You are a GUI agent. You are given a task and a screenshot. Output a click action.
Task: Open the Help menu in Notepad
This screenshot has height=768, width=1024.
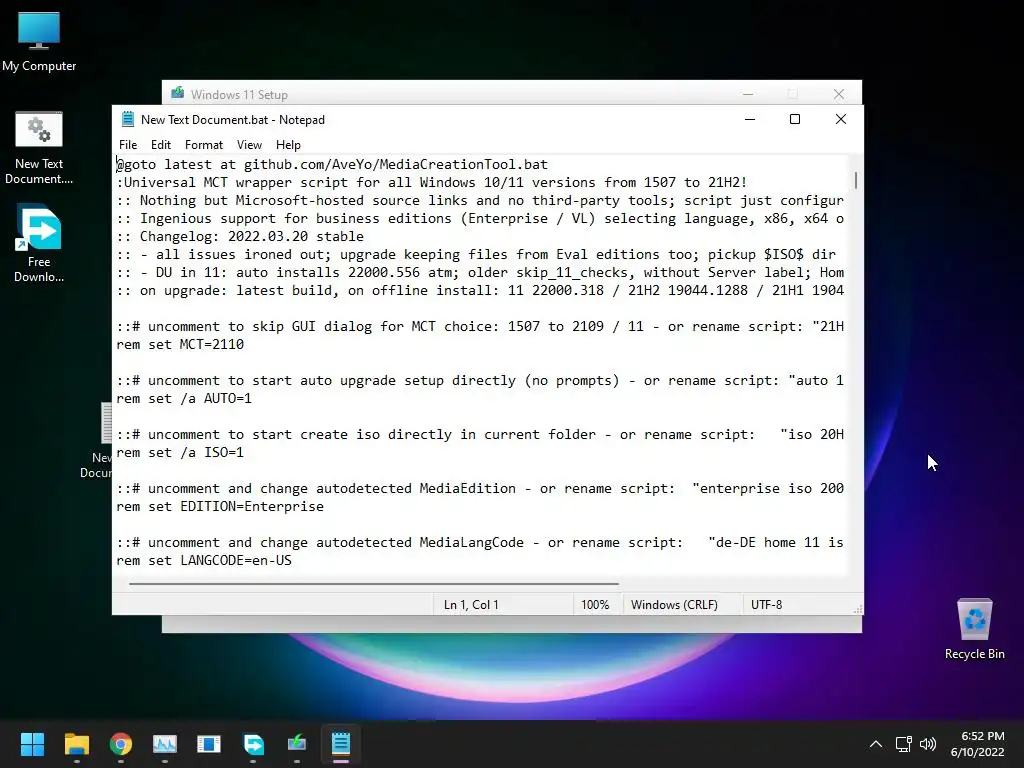coord(288,145)
